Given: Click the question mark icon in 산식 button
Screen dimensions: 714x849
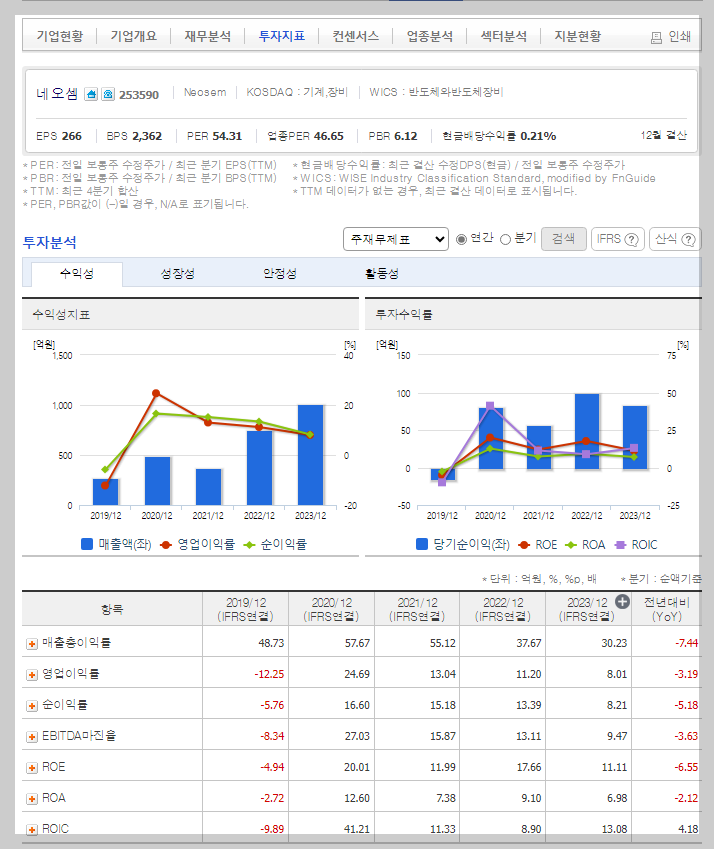Looking at the screenshot, I should coord(688,239).
